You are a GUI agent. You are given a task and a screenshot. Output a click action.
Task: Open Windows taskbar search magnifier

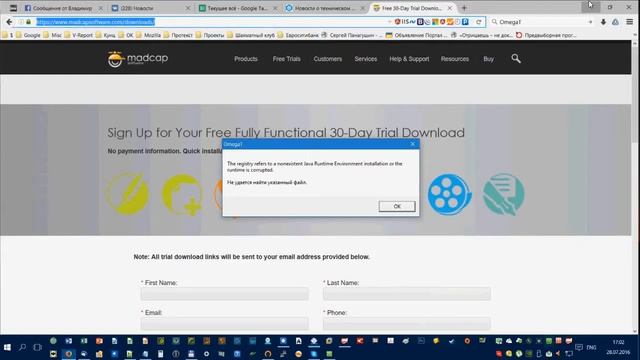click(x=22, y=347)
